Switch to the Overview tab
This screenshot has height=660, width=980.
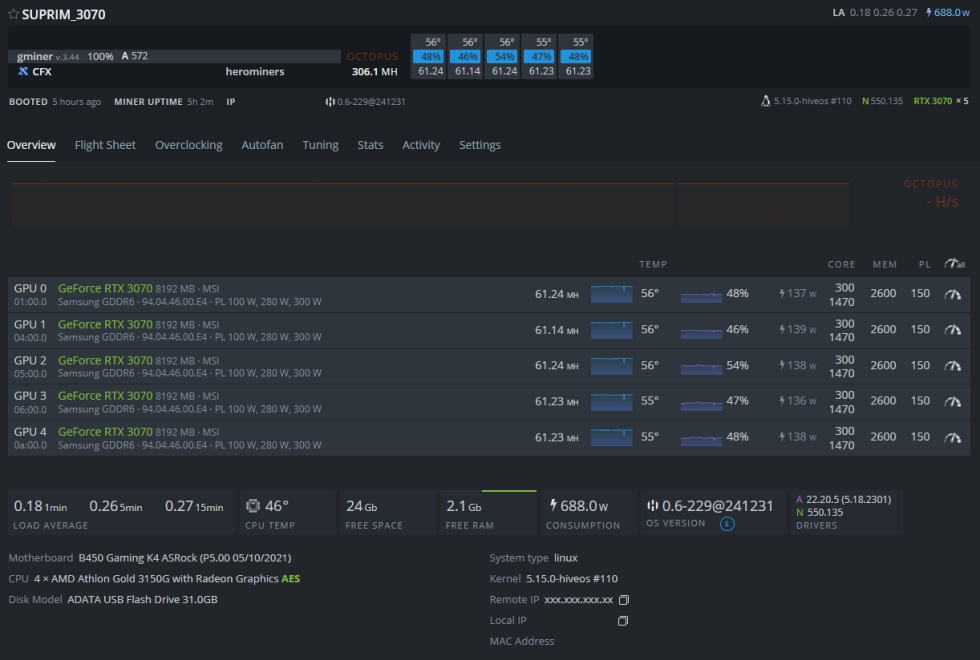[31, 145]
